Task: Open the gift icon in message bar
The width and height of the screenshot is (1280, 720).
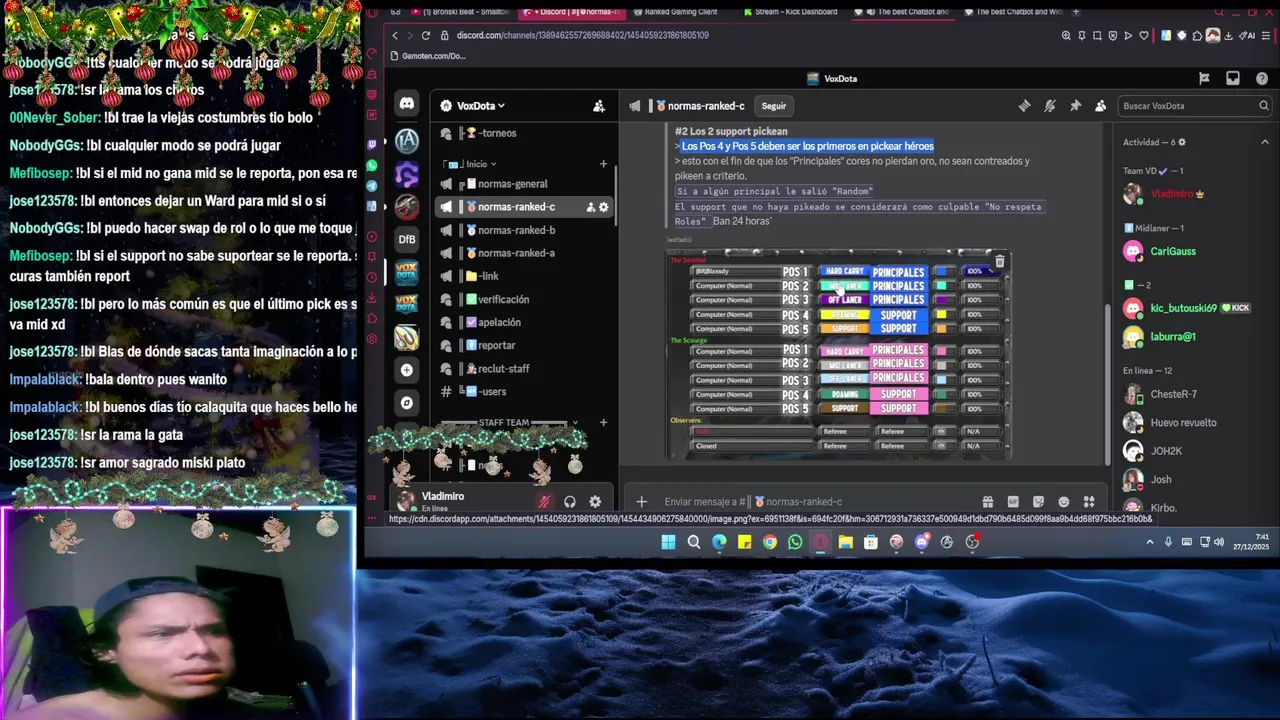Action: click(987, 502)
